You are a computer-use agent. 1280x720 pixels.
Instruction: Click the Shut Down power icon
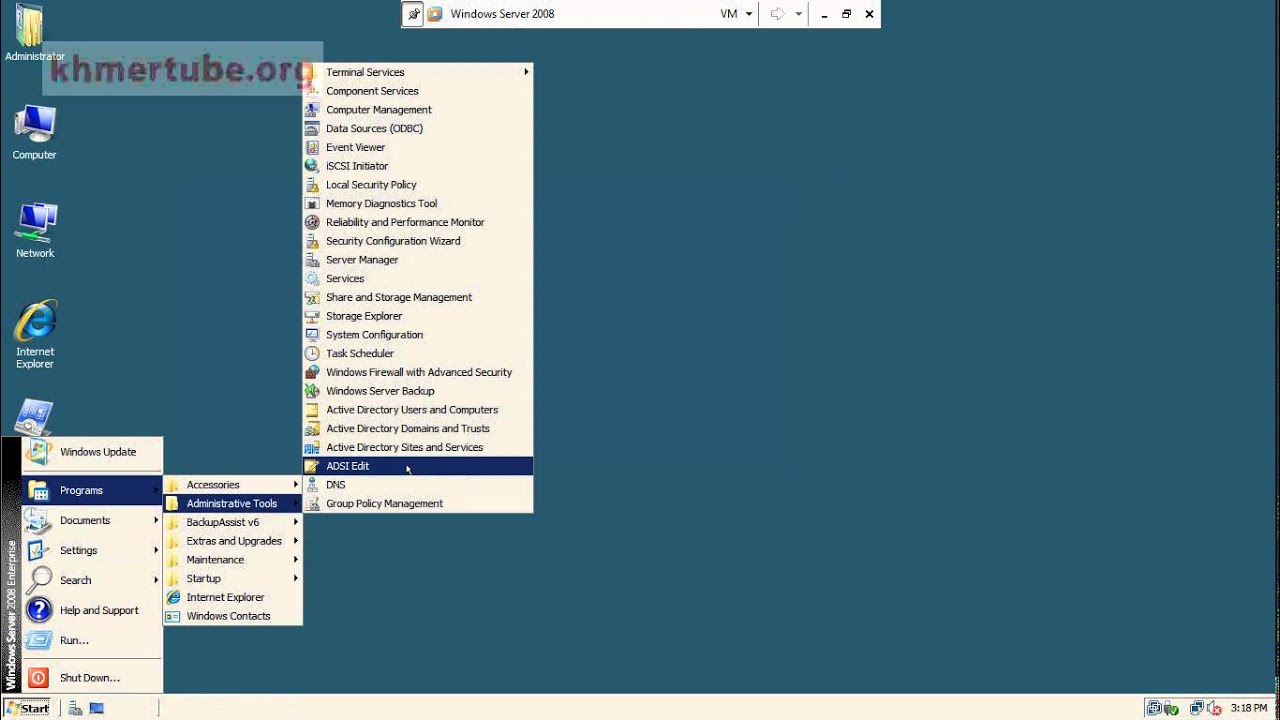pyautogui.click(x=38, y=678)
